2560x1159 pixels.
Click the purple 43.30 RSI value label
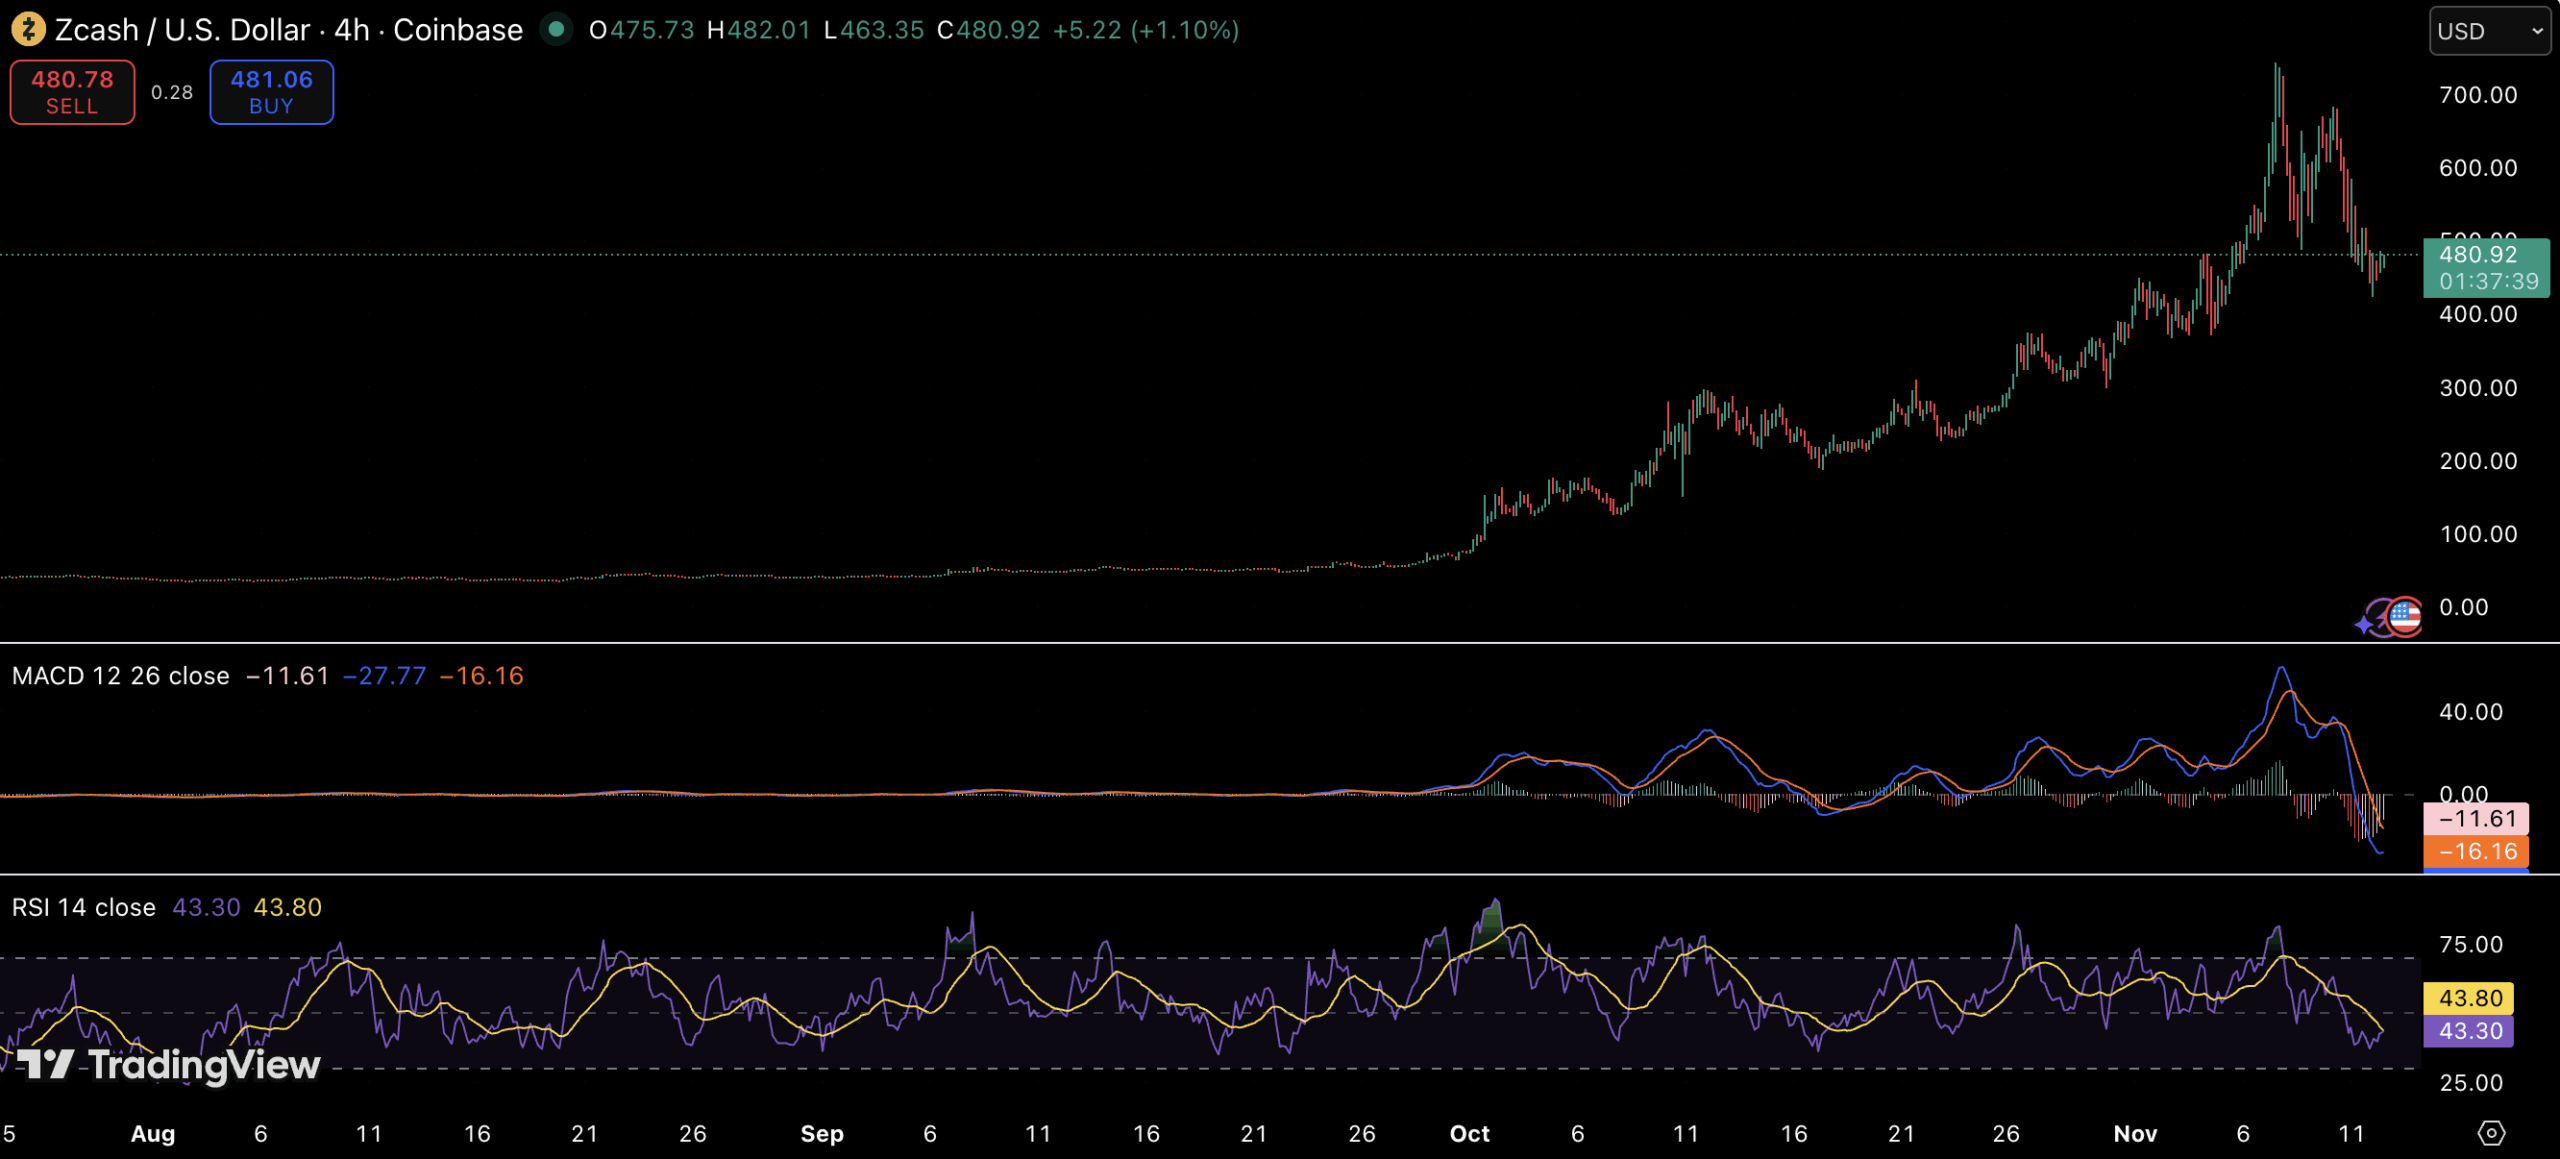2469,1031
